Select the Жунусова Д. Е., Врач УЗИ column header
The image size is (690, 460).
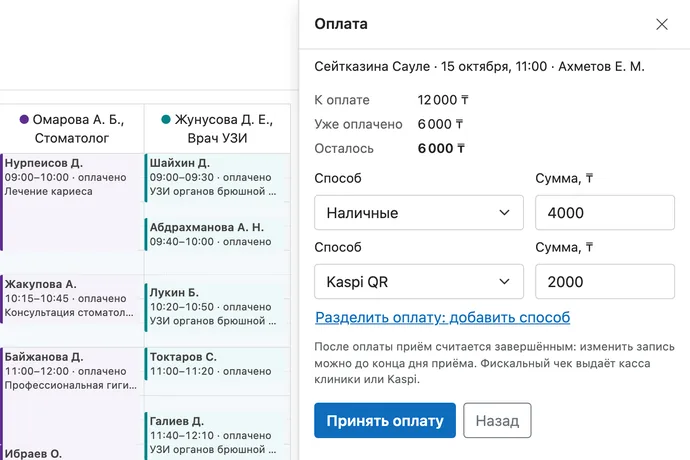tap(217, 129)
